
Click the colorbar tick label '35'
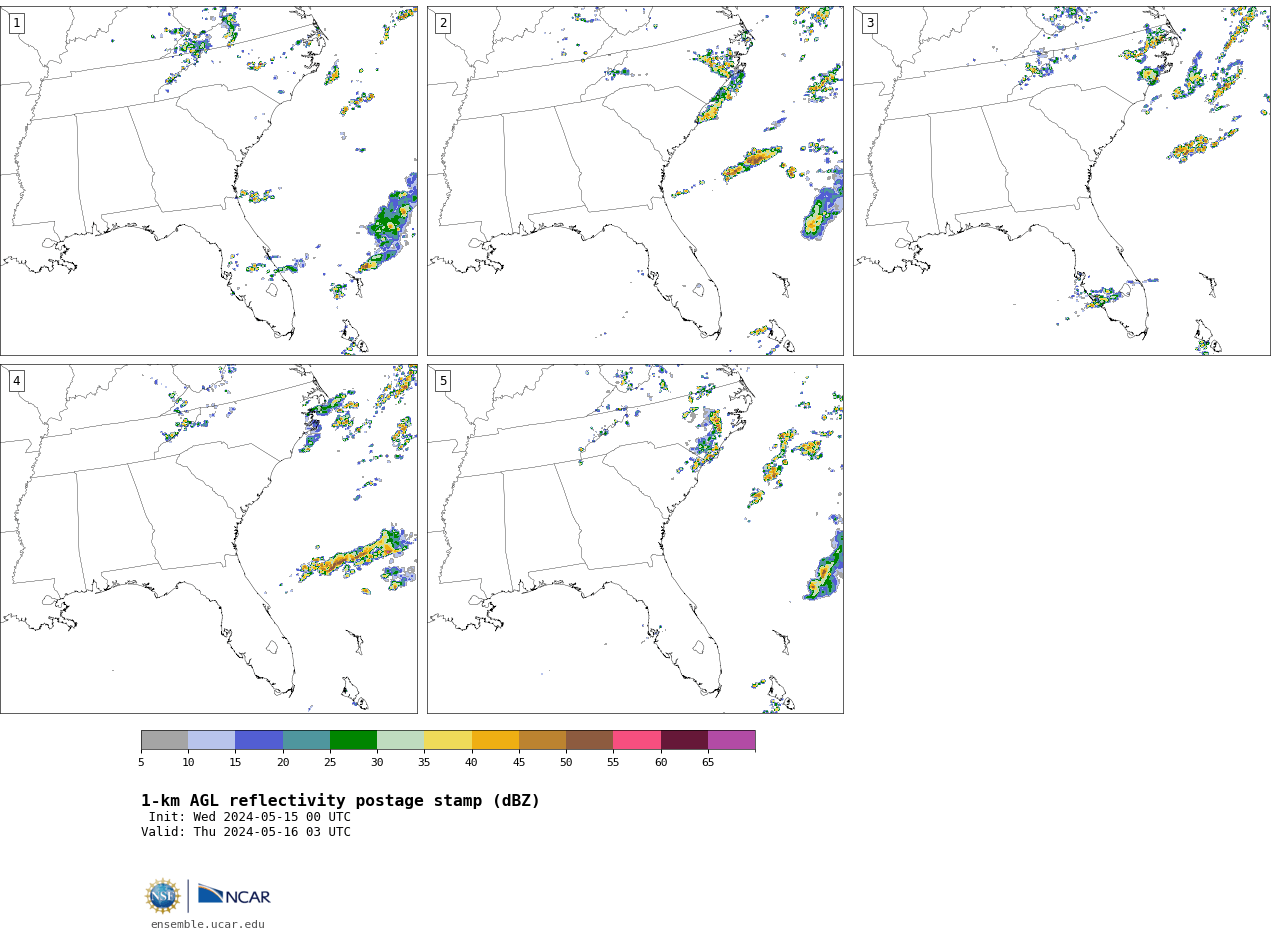point(424,763)
